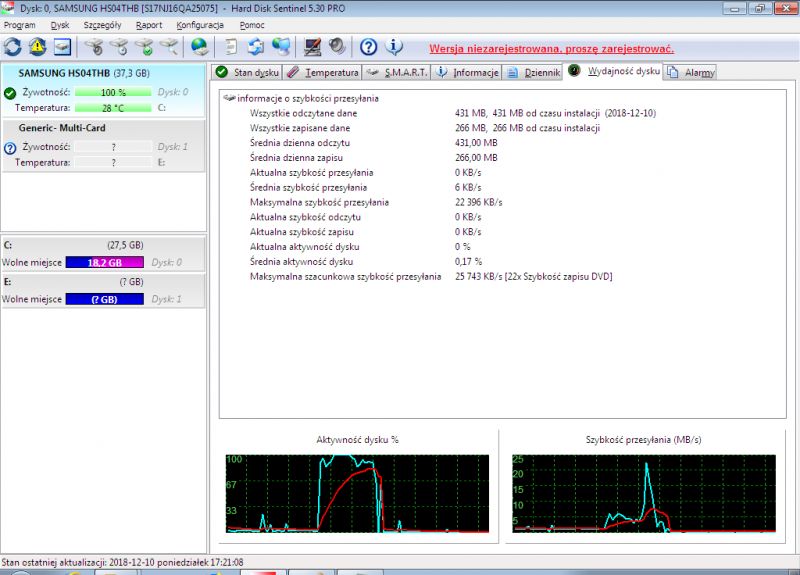Open the Program menu
Viewport: 800px width, 575px height.
click(x=19, y=25)
